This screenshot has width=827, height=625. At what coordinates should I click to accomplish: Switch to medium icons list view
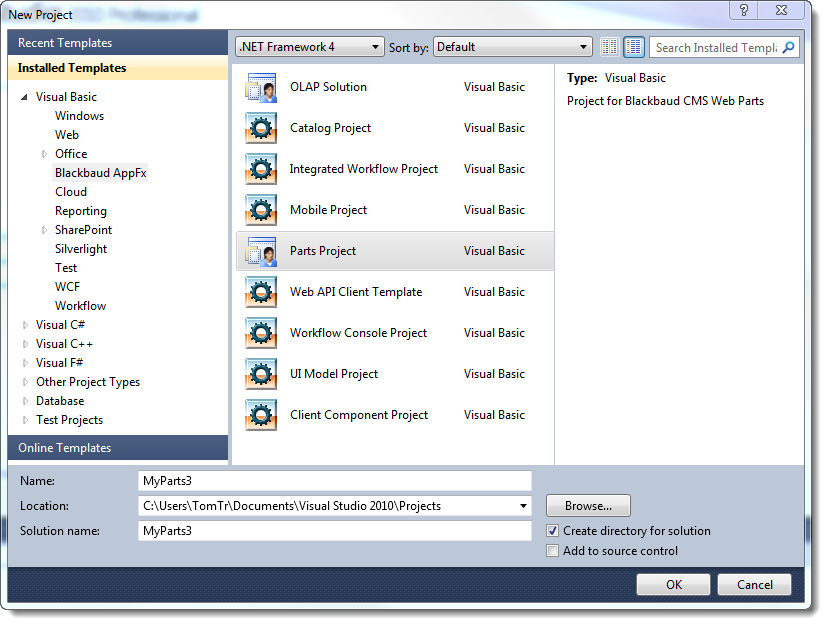click(x=633, y=47)
